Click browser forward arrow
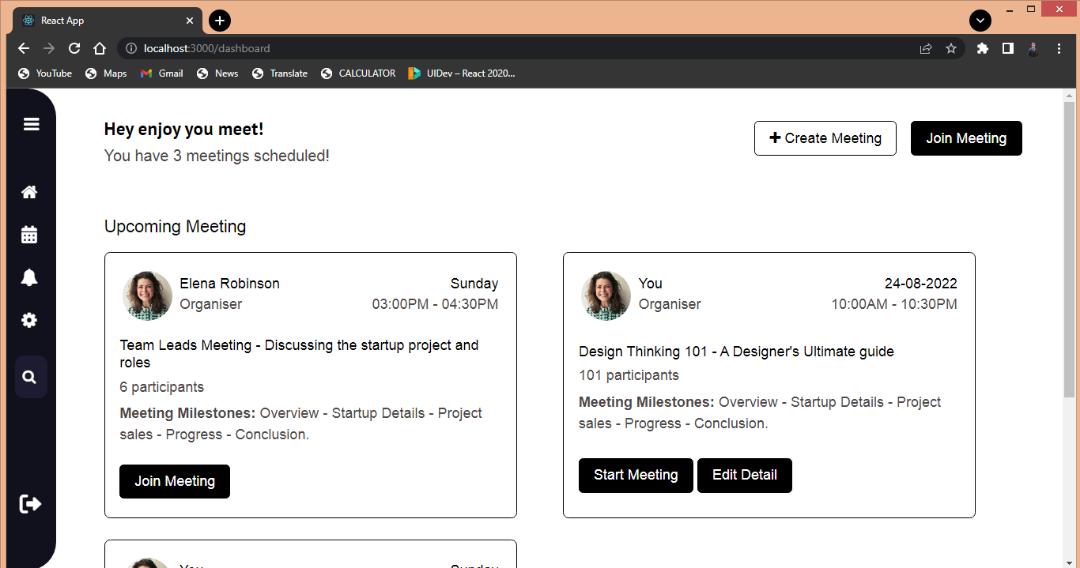Viewport: 1080px width, 568px height. tap(49, 48)
